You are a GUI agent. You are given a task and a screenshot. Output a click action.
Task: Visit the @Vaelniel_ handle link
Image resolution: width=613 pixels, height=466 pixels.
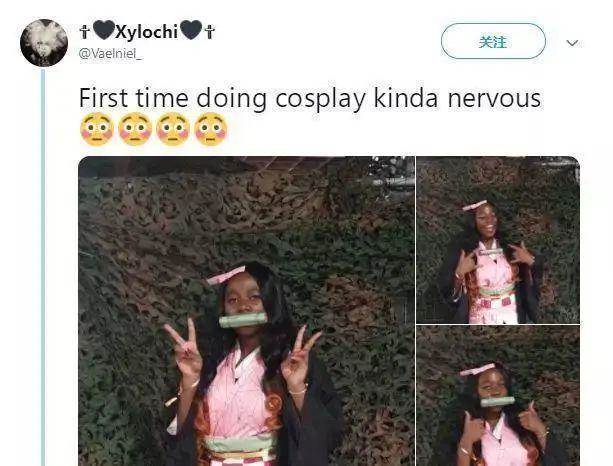click(110, 54)
